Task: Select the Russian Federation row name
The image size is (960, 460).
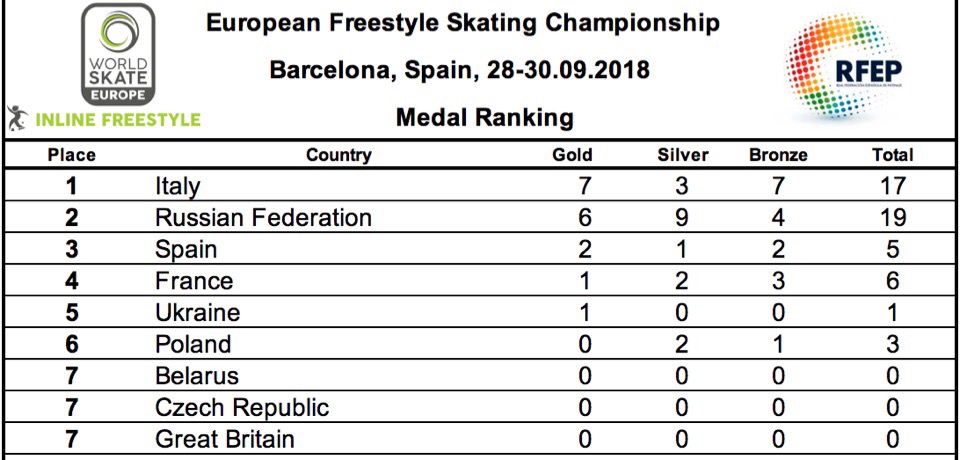Action: [264, 218]
